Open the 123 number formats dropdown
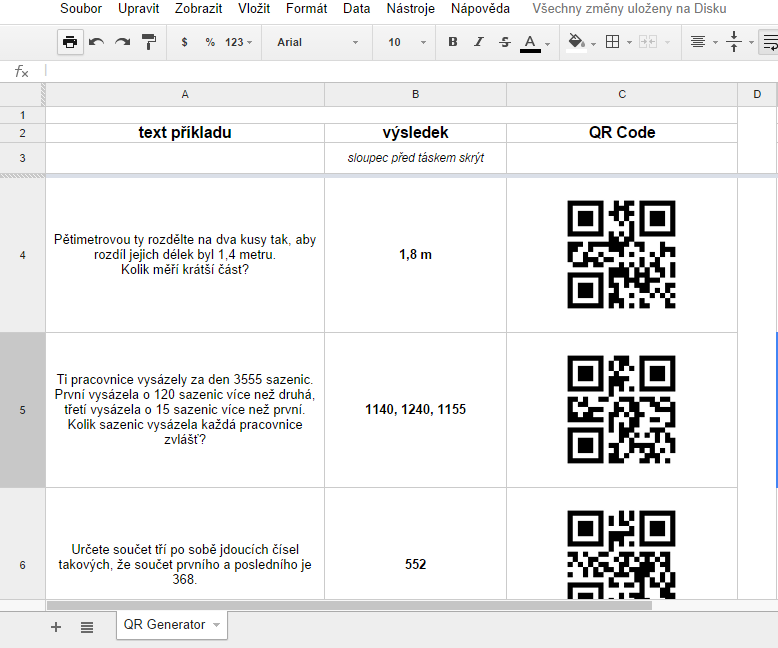Viewport: 778px width, 648px height. [239, 42]
